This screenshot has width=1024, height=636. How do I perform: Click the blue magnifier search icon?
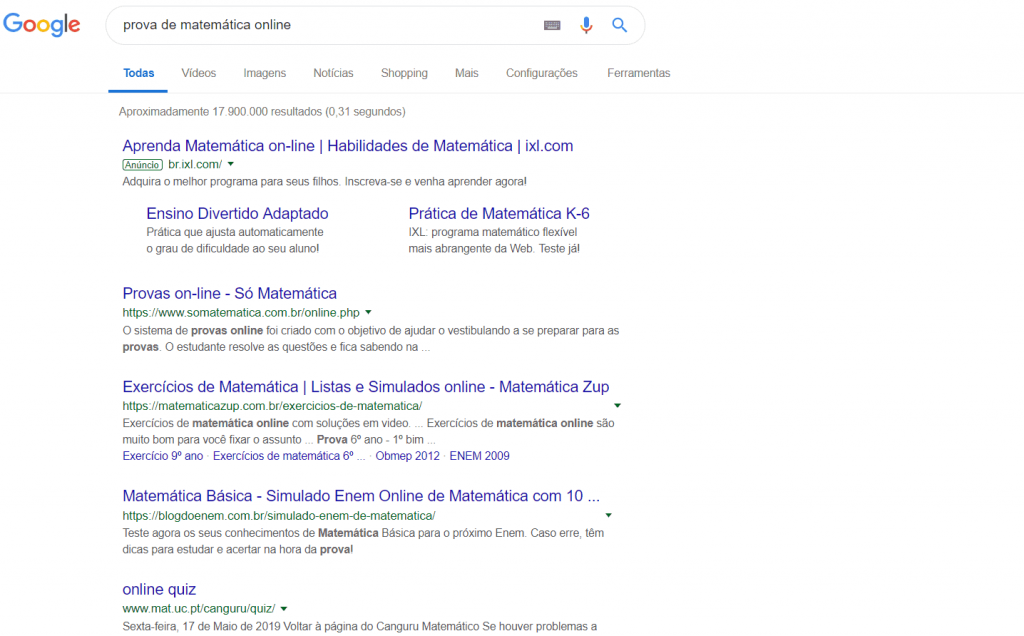pyautogui.click(x=619, y=25)
